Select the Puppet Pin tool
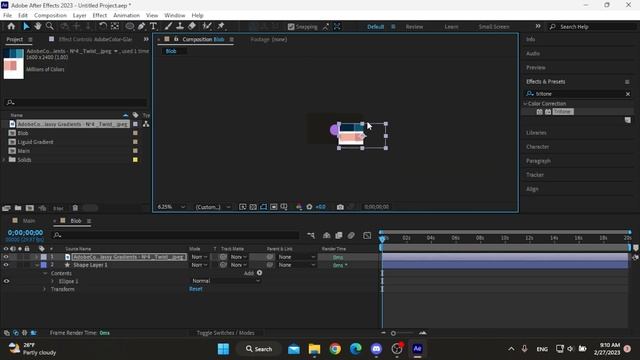 pyautogui.click(x=221, y=26)
